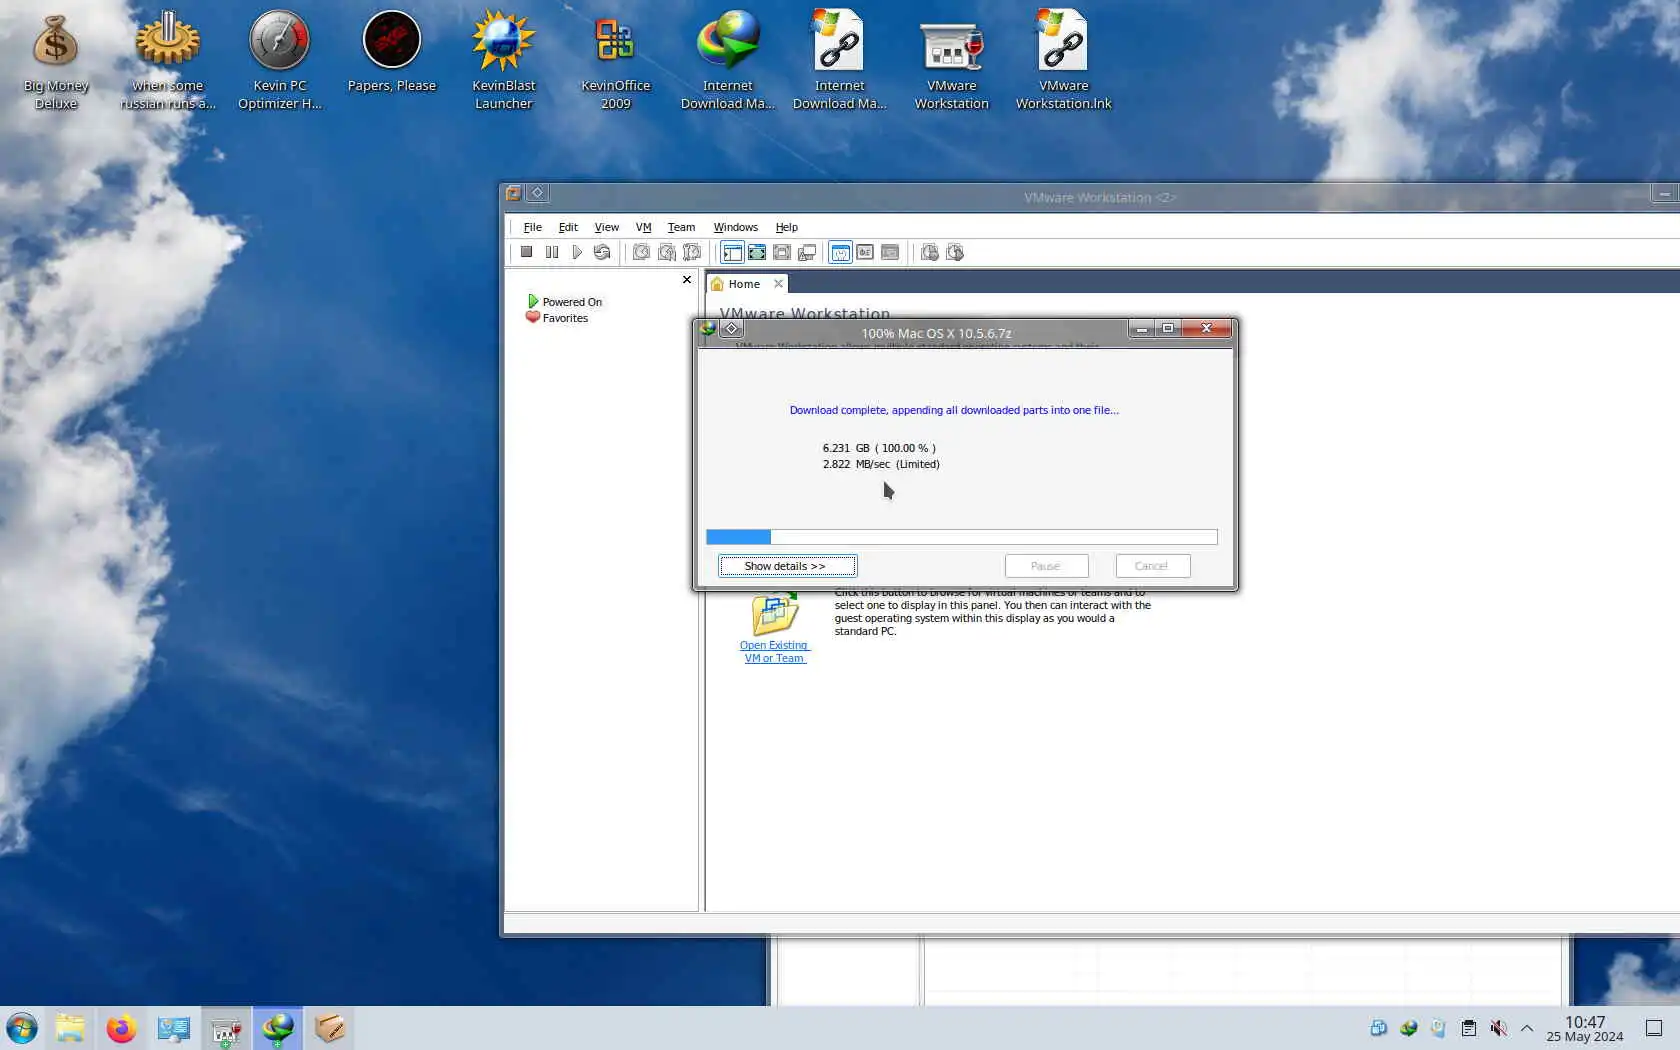
Task: Click the Quick Switch toolbar icon
Action: pos(757,252)
